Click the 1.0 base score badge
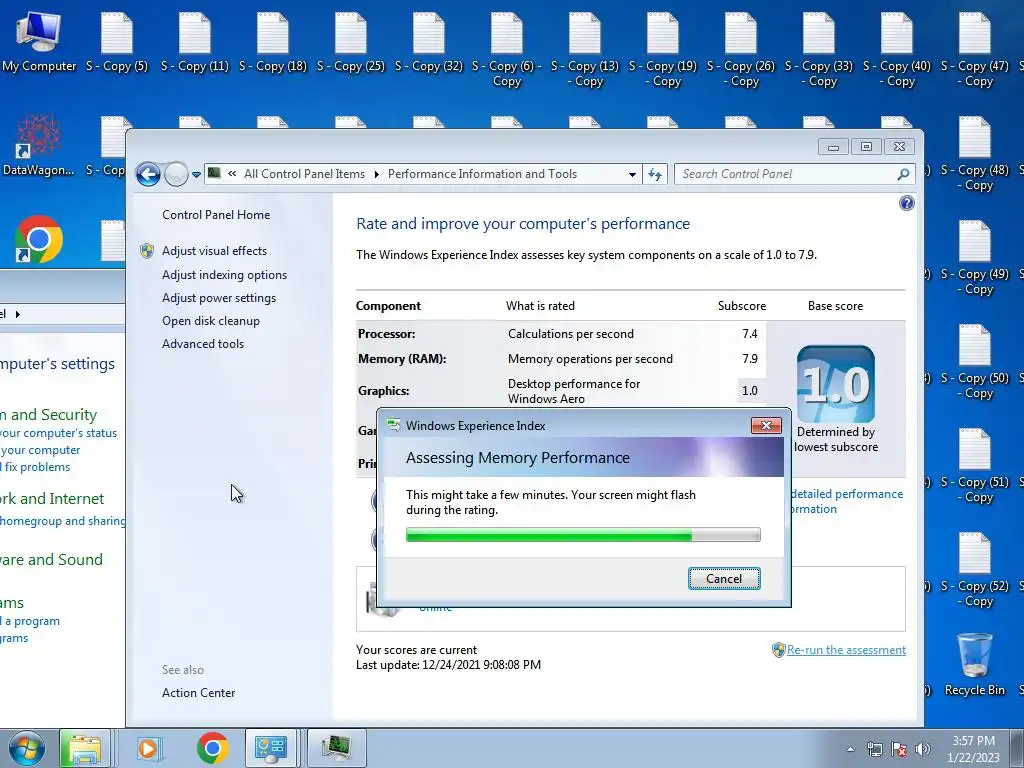The width and height of the screenshot is (1024, 768). tap(836, 384)
